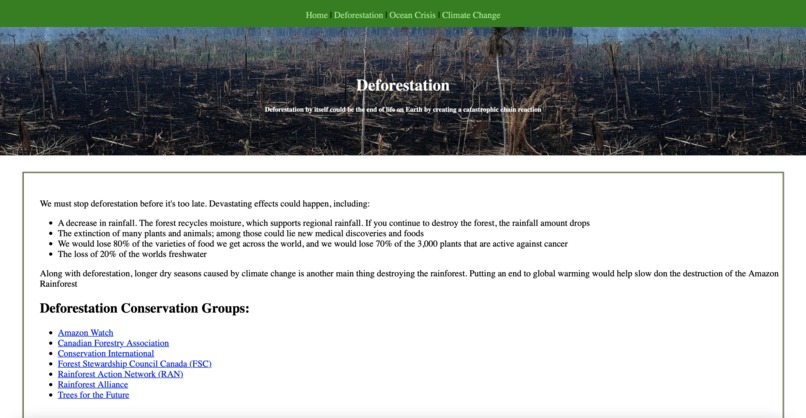The image size is (806, 418).
Task: Visit the Rainforest Alliance link
Action: tap(93, 384)
